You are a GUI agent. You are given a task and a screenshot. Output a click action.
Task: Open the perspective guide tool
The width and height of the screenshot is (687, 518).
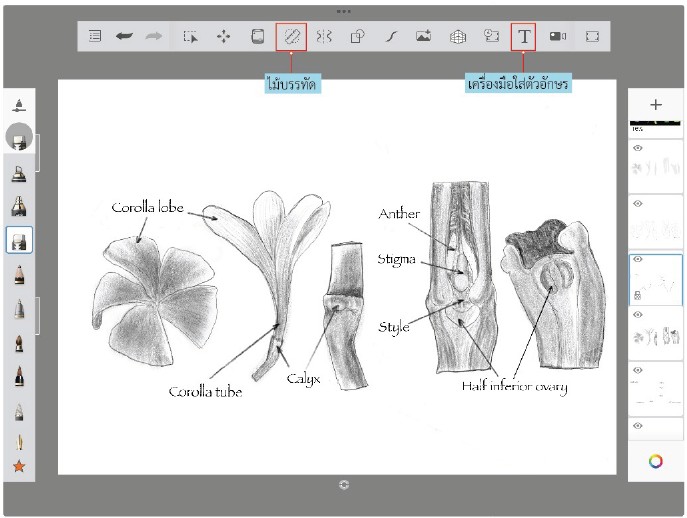click(x=458, y=37)
